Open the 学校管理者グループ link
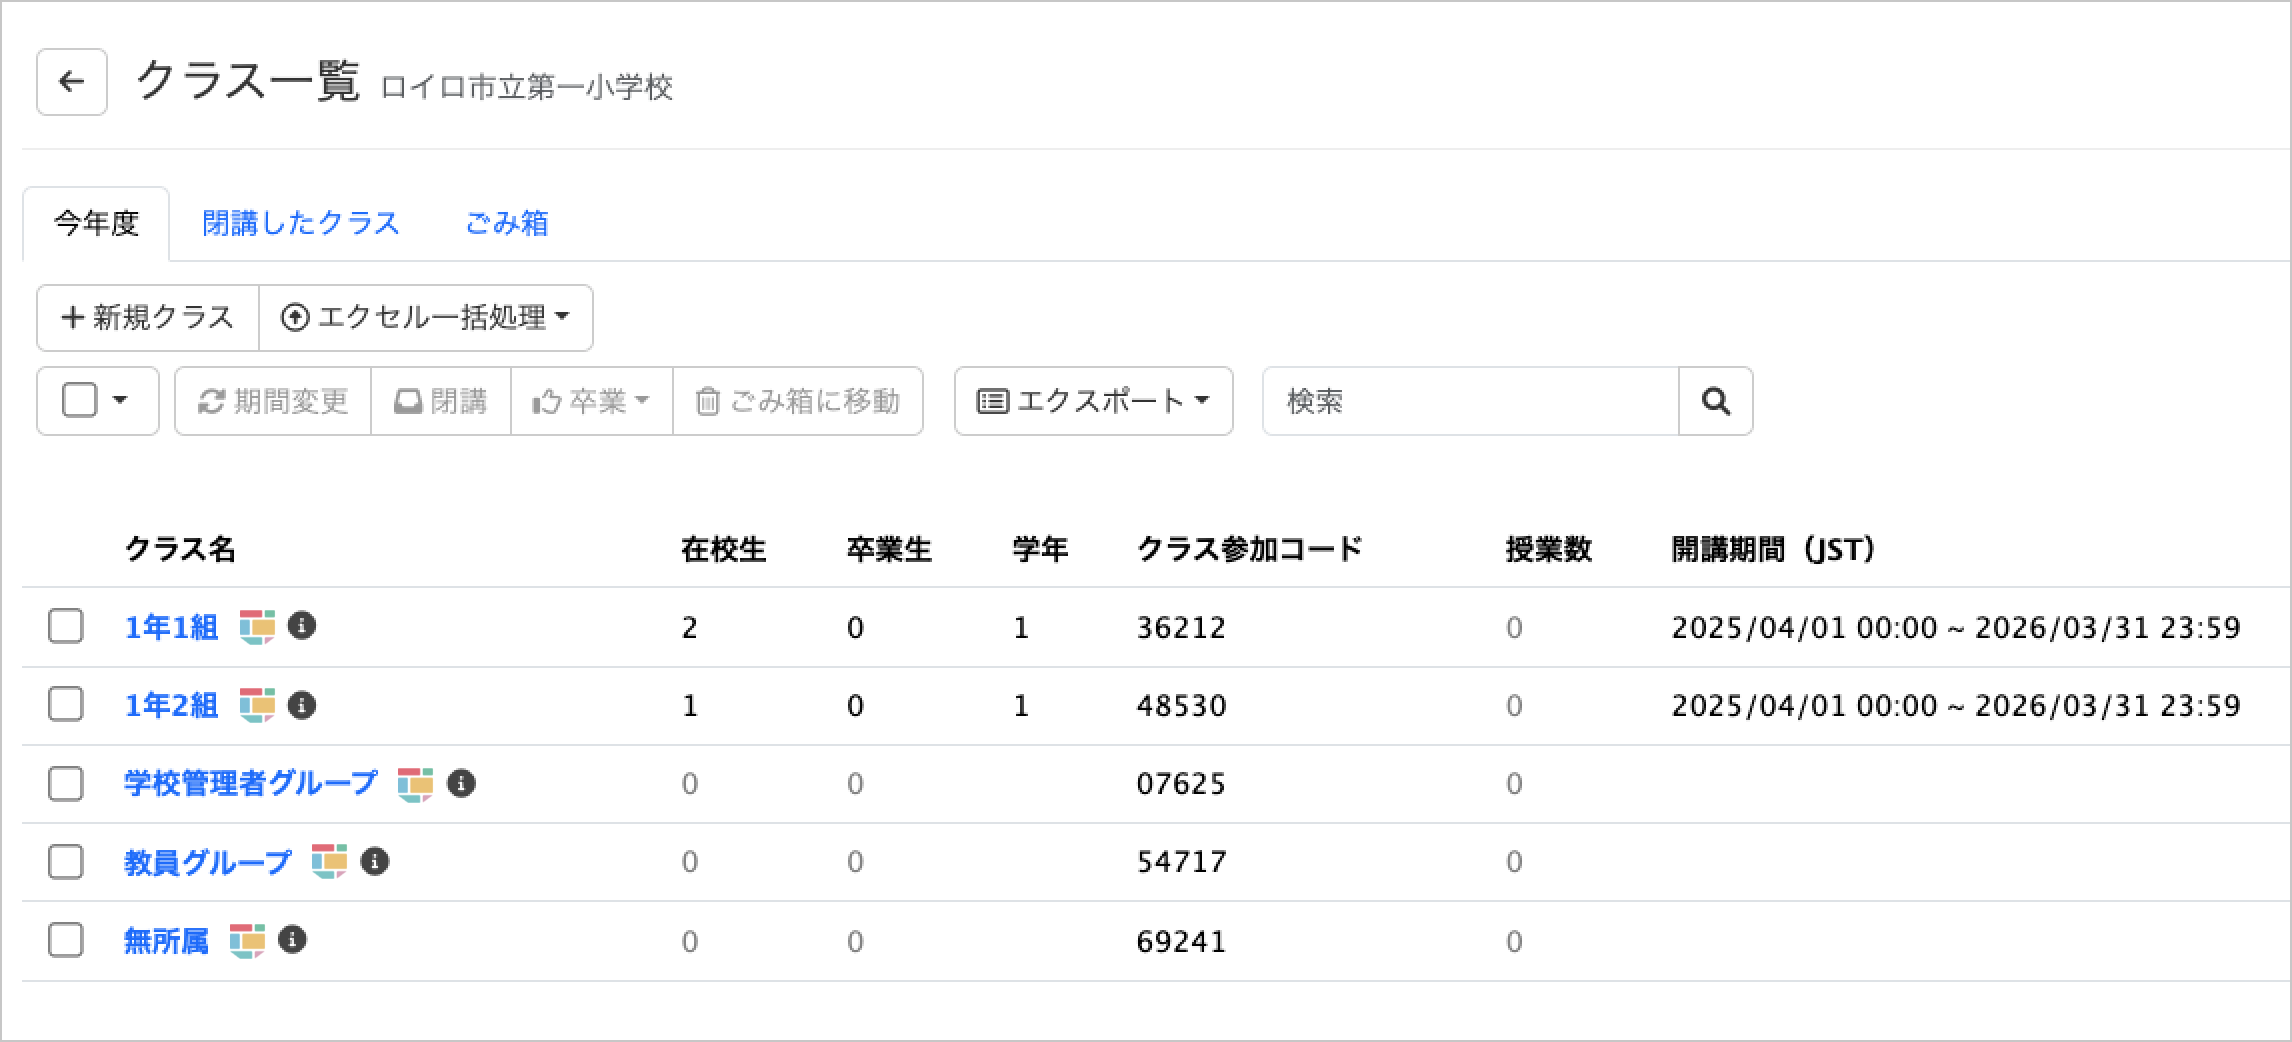 (251, 783)
